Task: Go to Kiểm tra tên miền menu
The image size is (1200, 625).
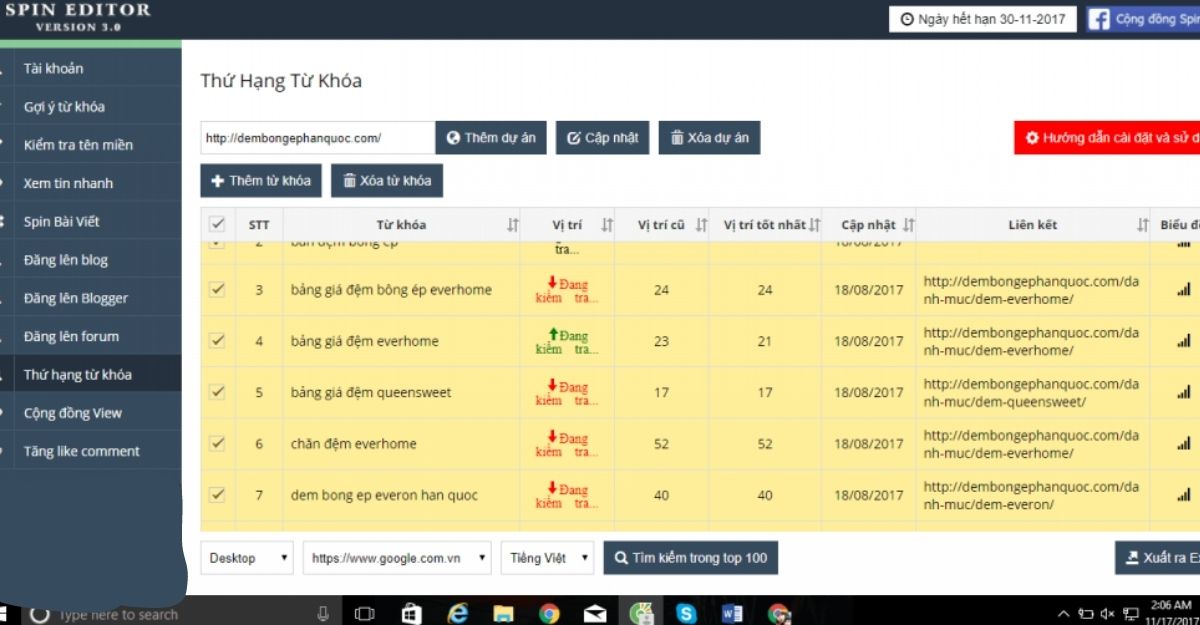Action: coord(78,145)
